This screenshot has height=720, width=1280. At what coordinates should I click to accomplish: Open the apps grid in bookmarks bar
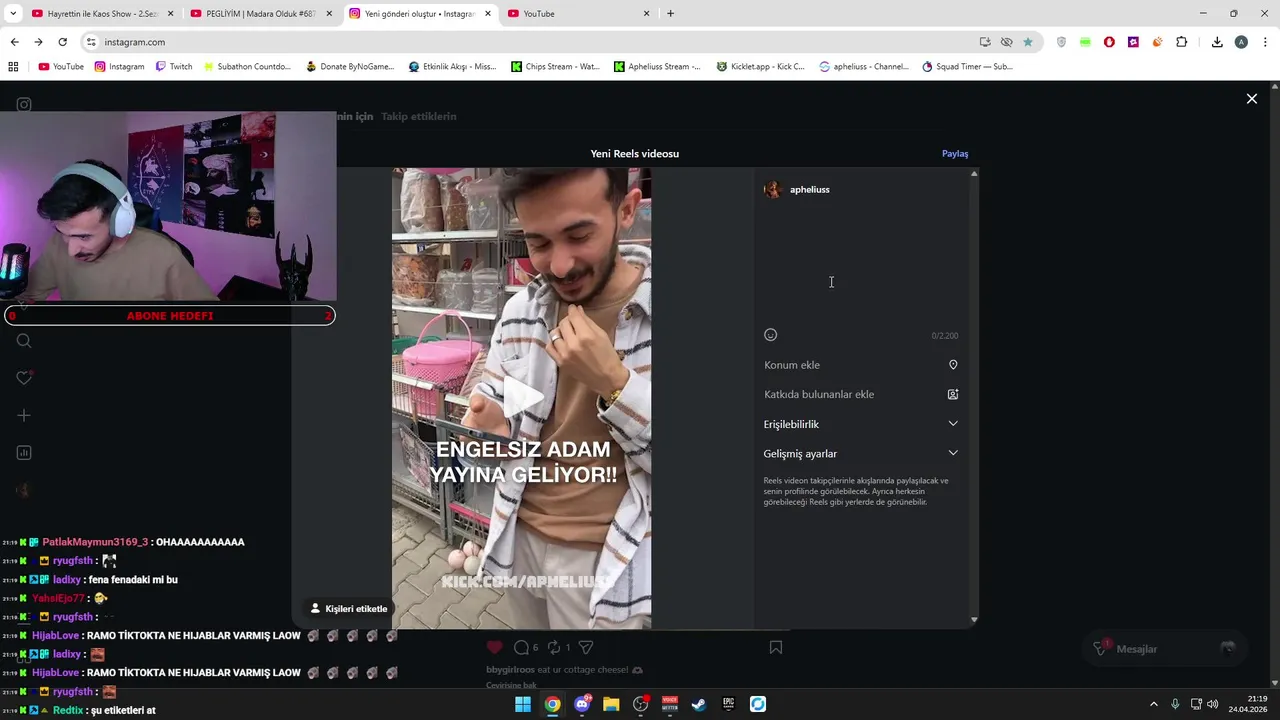pyautogui.click(x=13, y=67)
